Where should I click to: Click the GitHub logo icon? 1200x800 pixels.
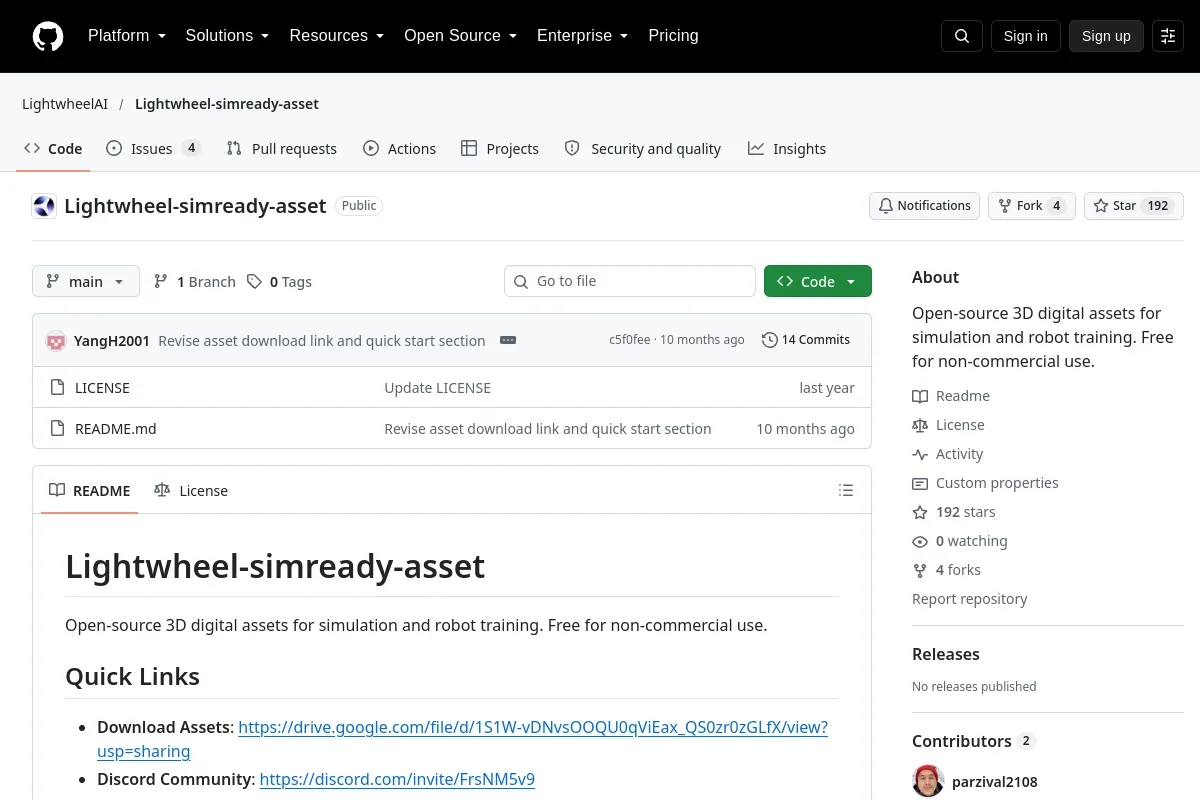click(x=48, y=36)
